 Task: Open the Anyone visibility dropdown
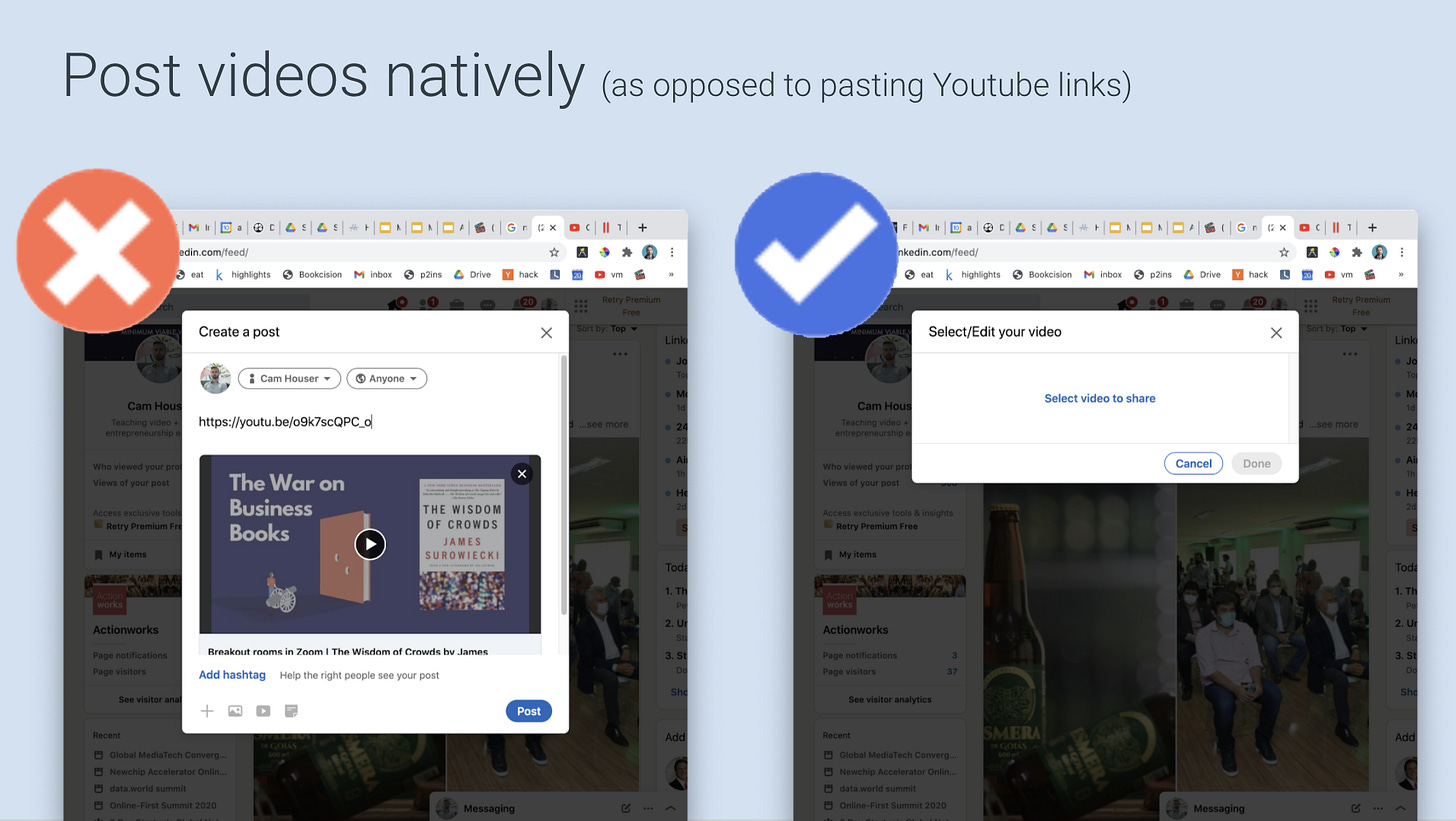387,379
